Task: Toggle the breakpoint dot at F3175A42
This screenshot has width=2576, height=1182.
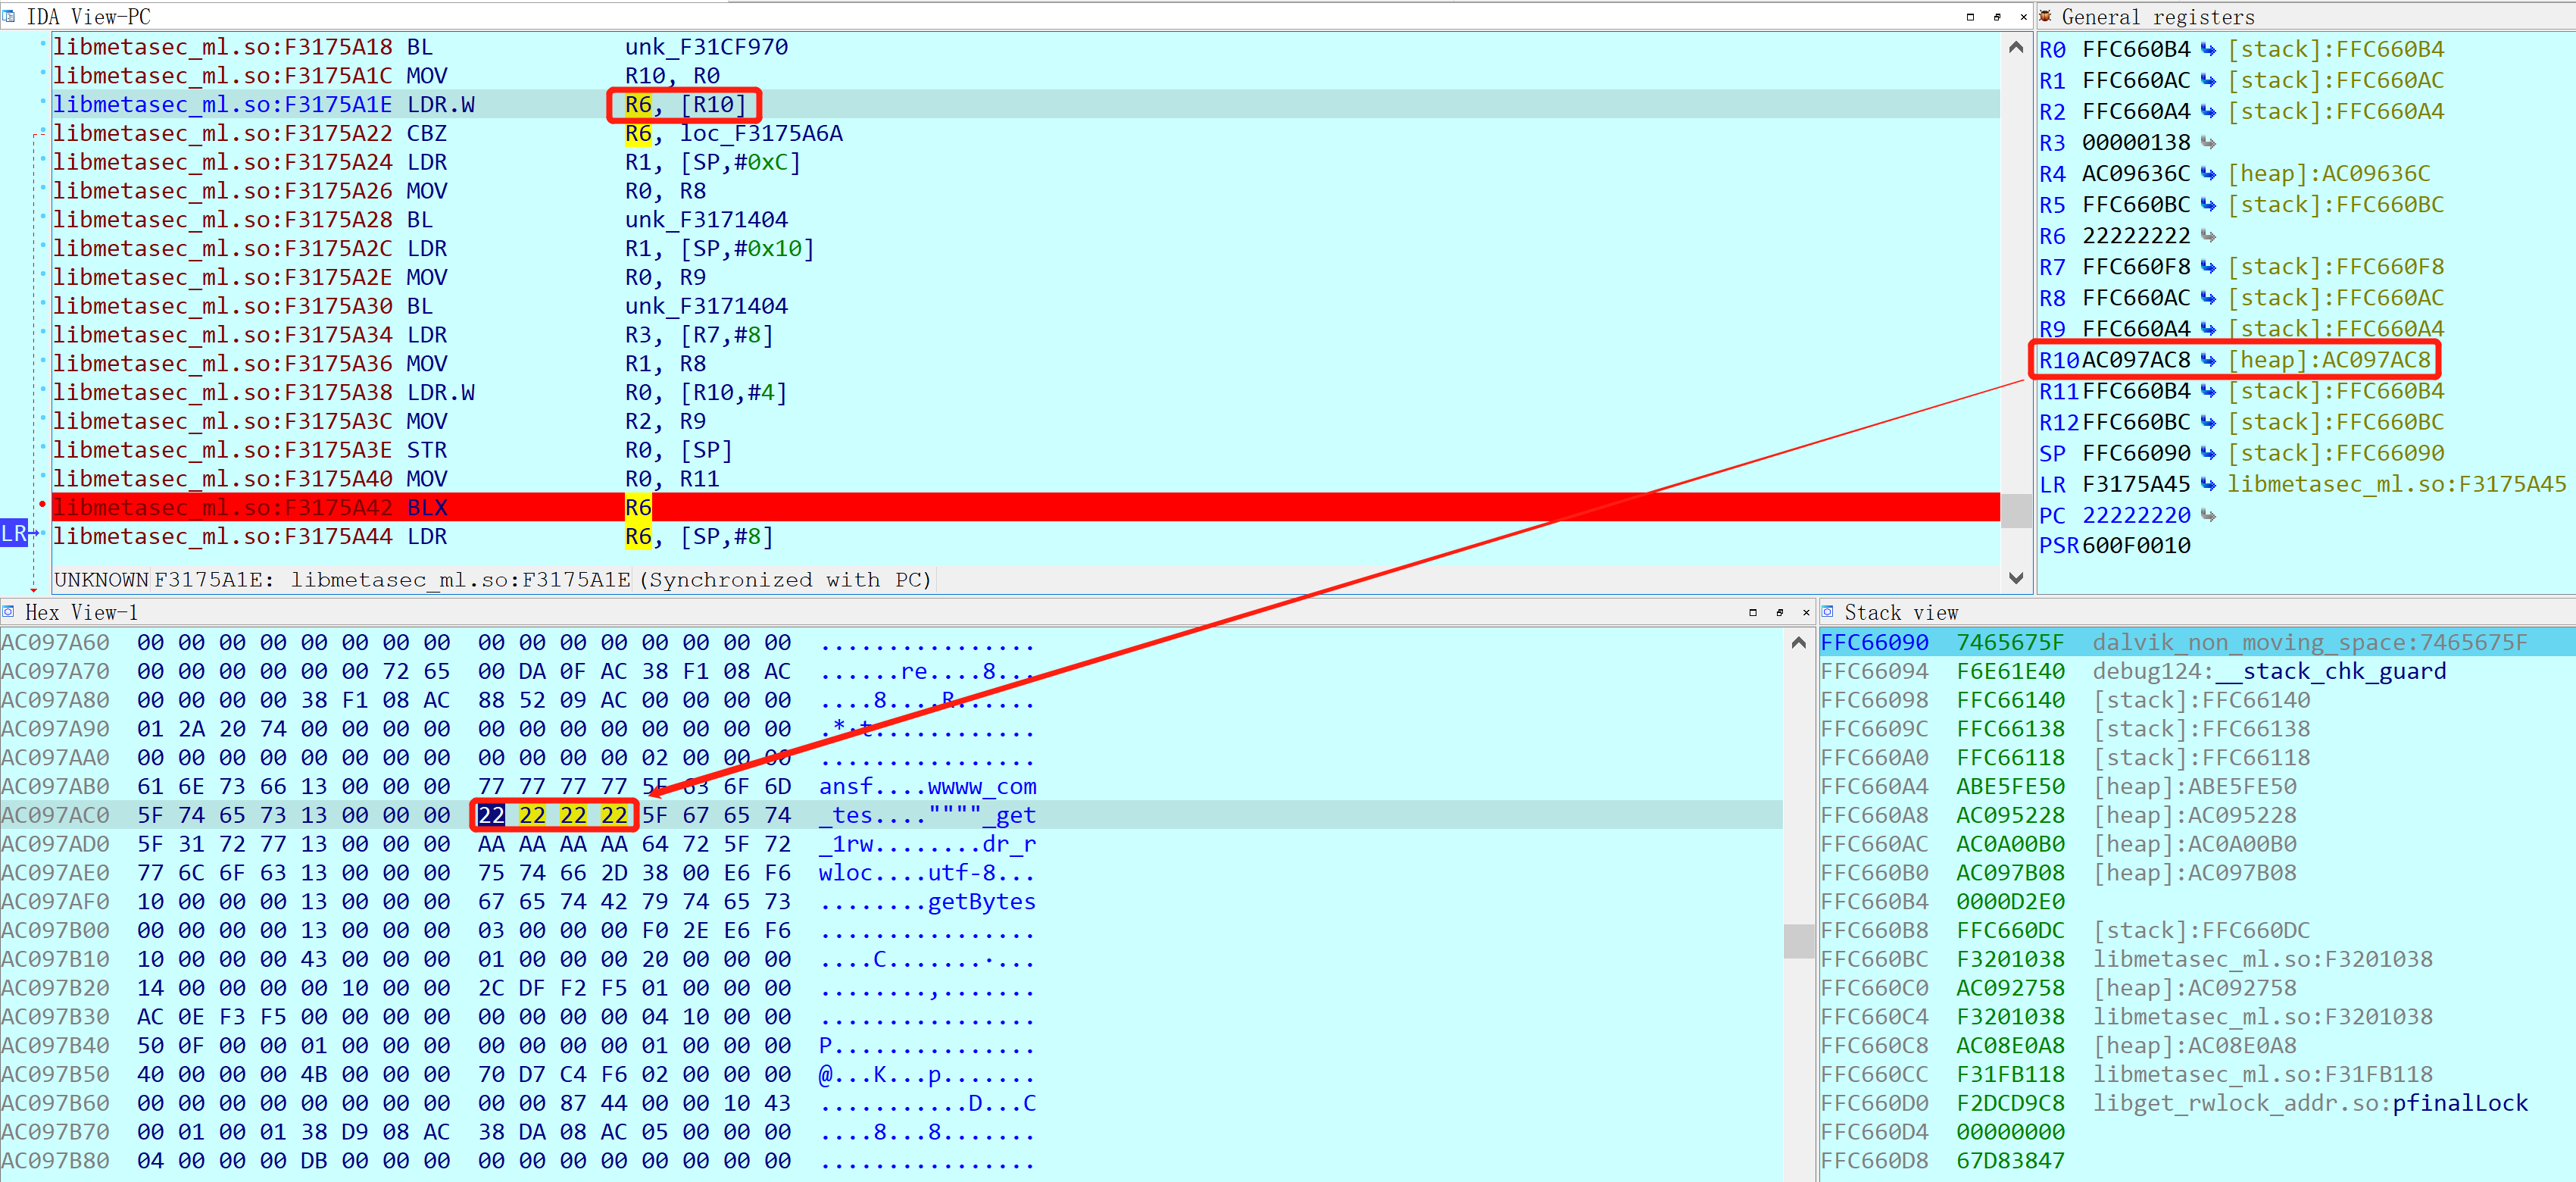Action: [42, 504]
